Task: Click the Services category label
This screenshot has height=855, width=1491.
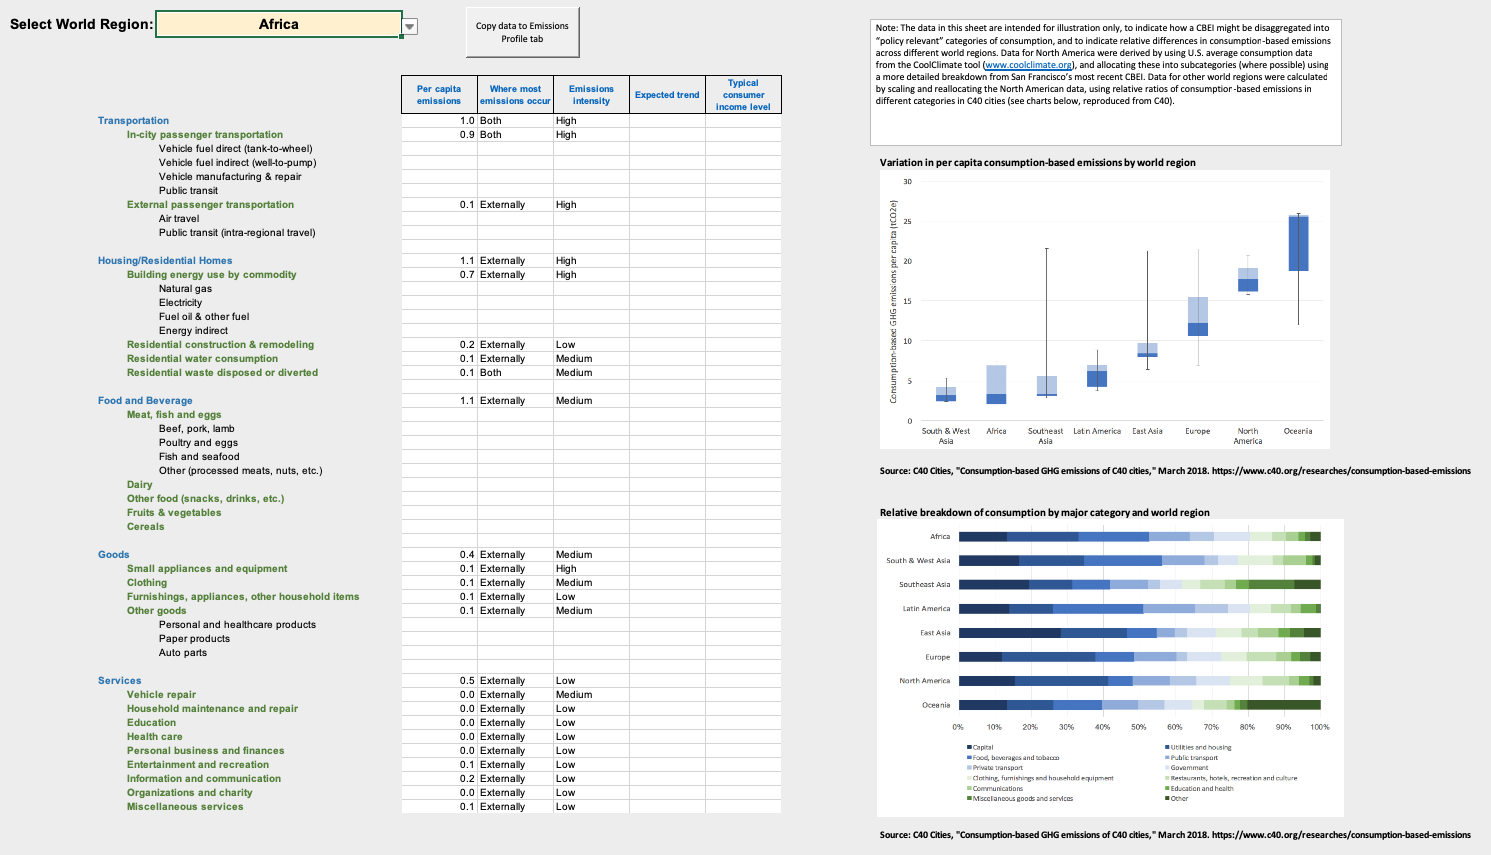Action: click(120, 680)
